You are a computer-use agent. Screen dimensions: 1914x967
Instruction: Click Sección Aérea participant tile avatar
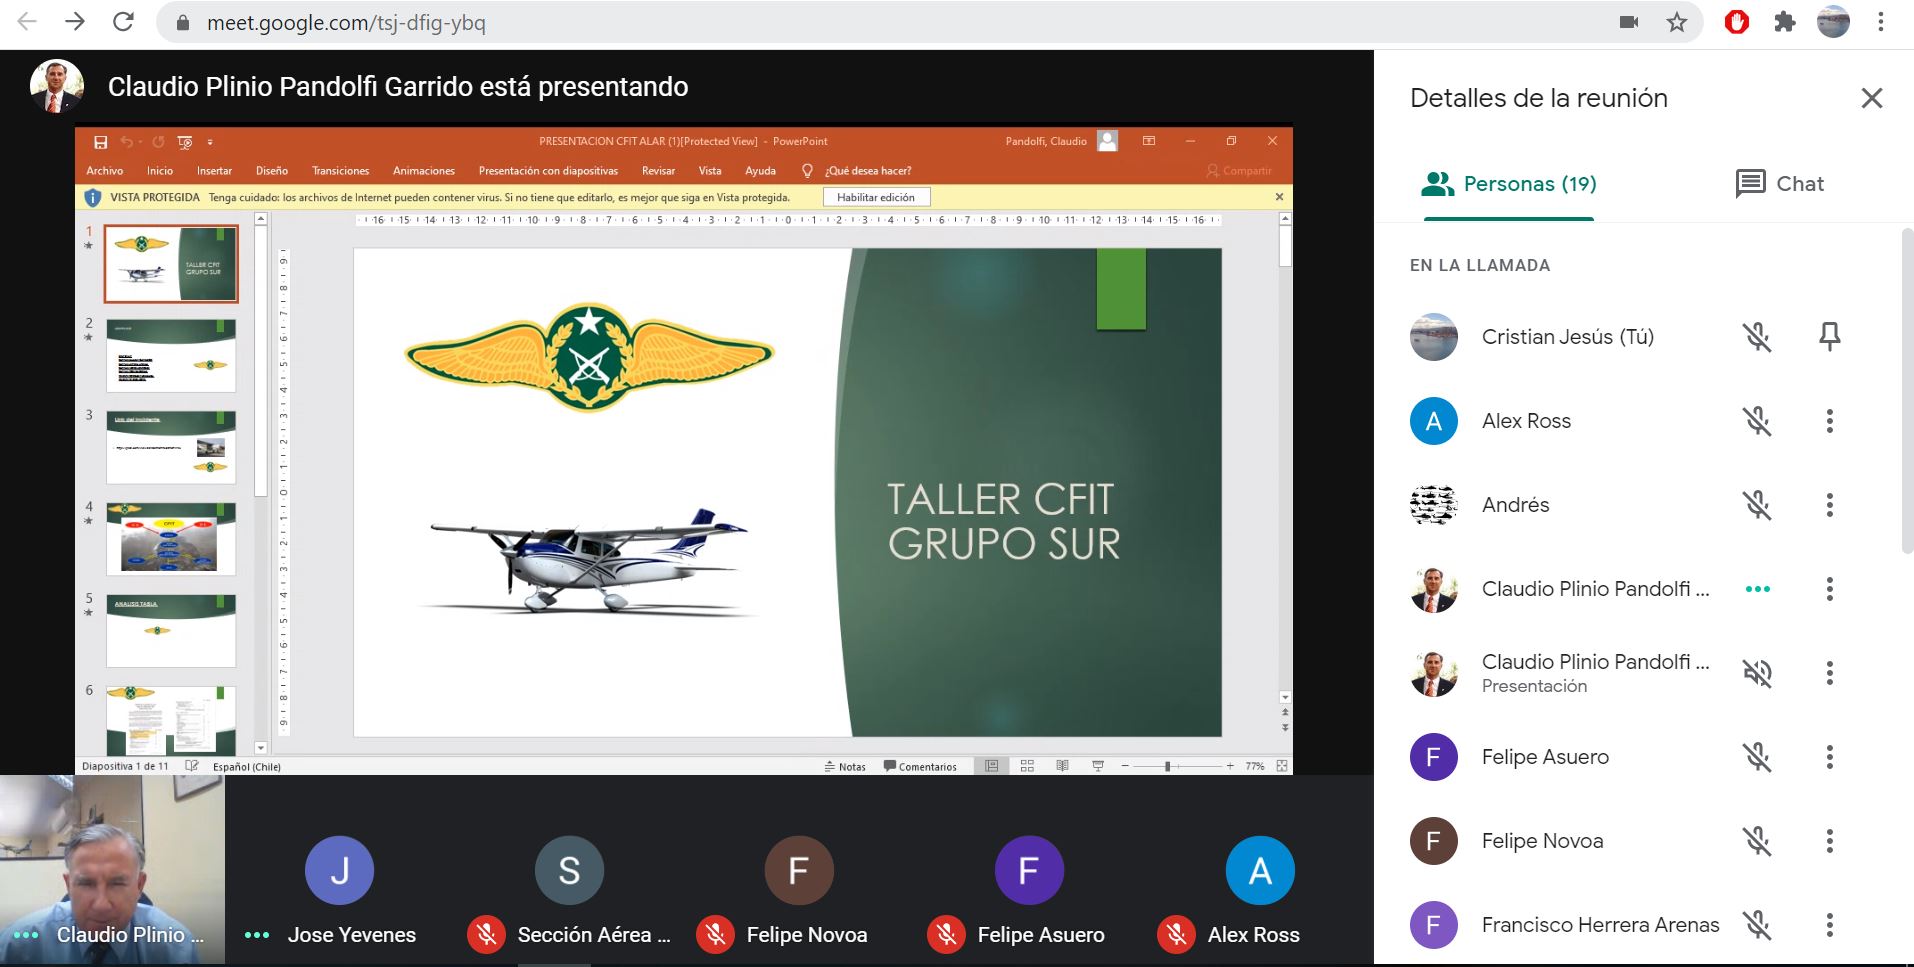coord(569,870)
